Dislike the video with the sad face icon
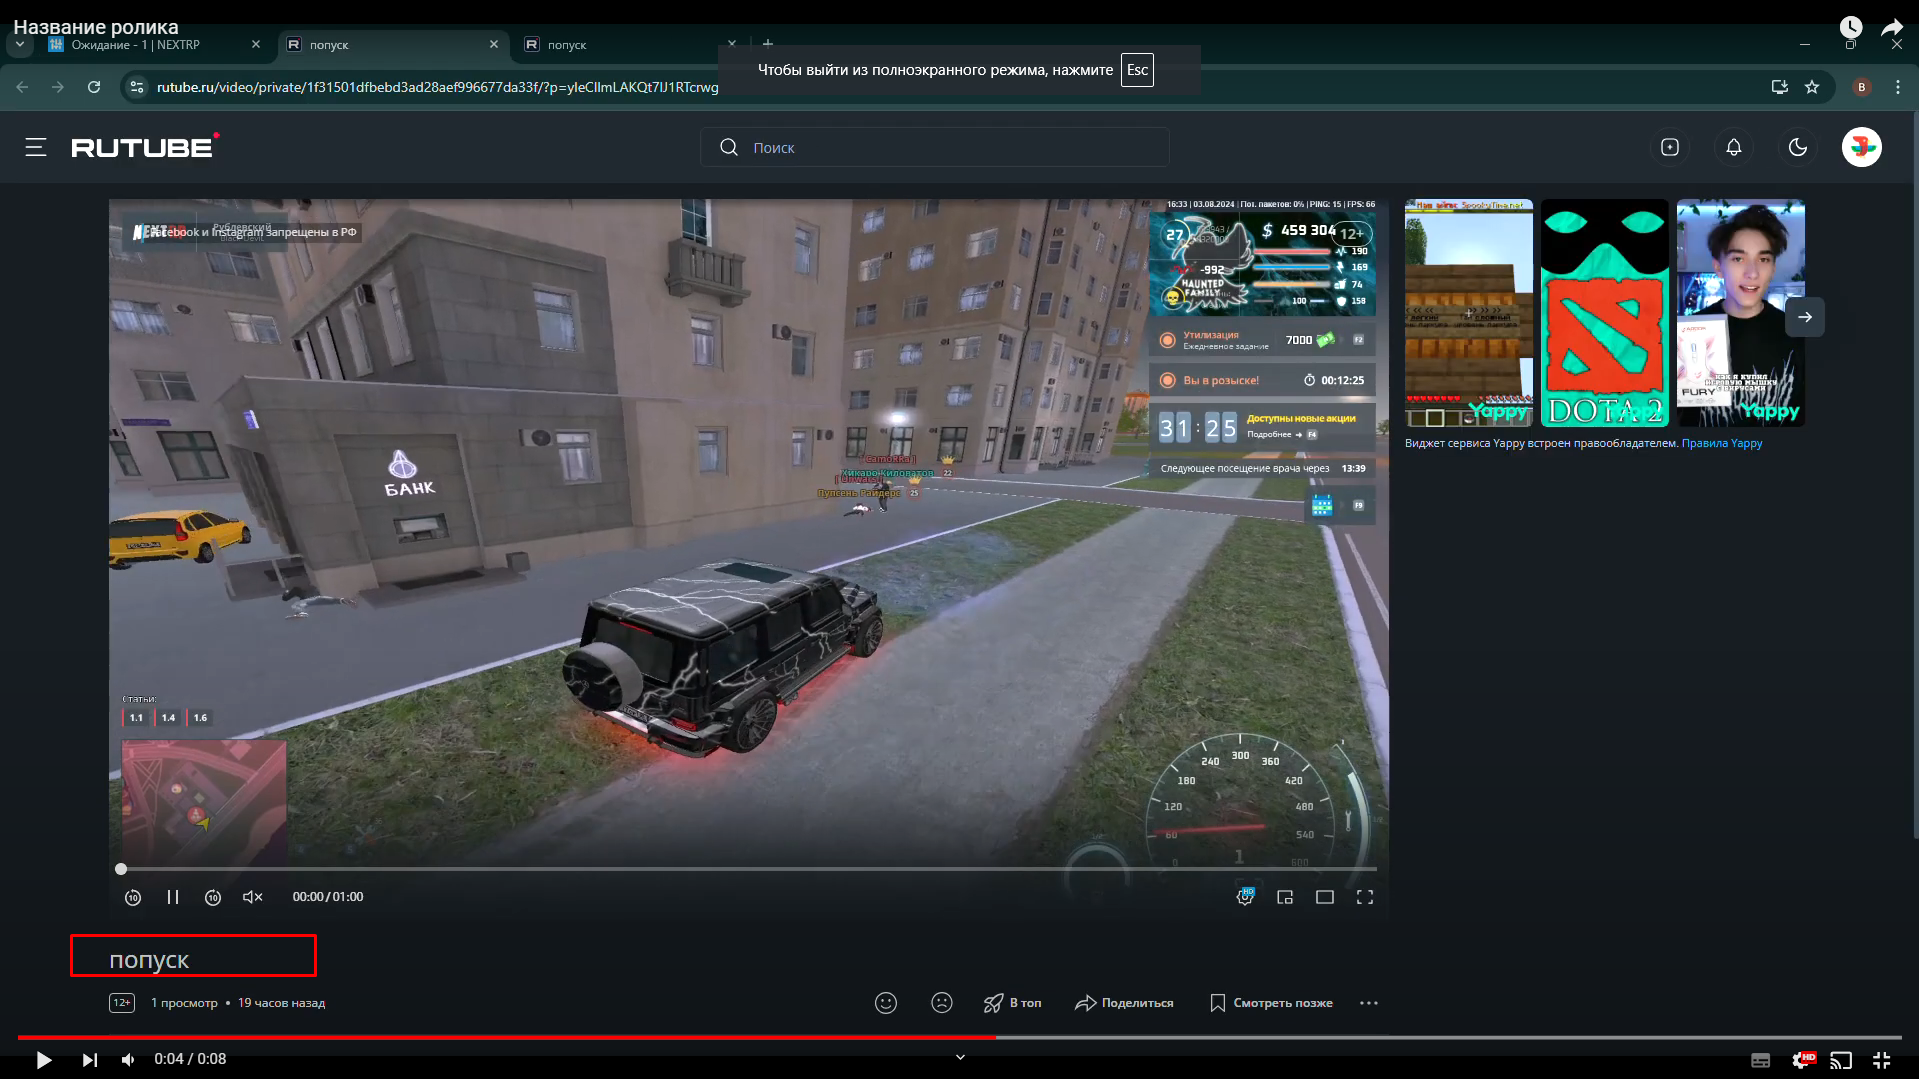The height and width of the screenshot is (1079, 1919). coord(942,1003)
